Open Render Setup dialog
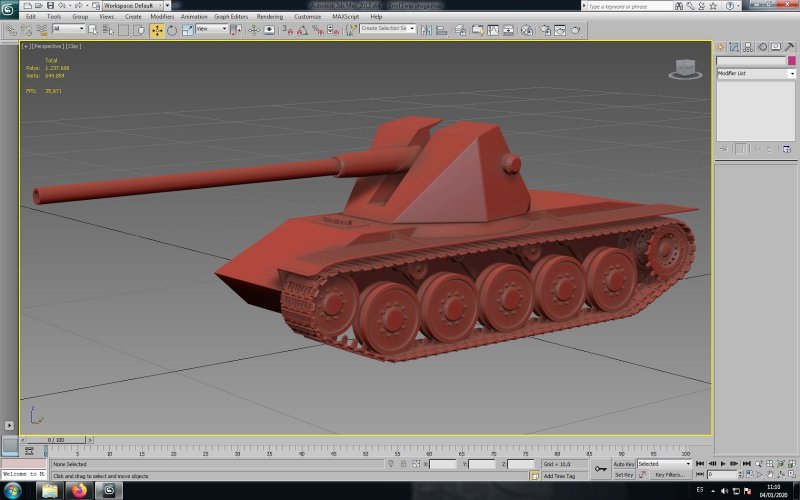This screenshot has height=500, width=800. click(545, 30)
